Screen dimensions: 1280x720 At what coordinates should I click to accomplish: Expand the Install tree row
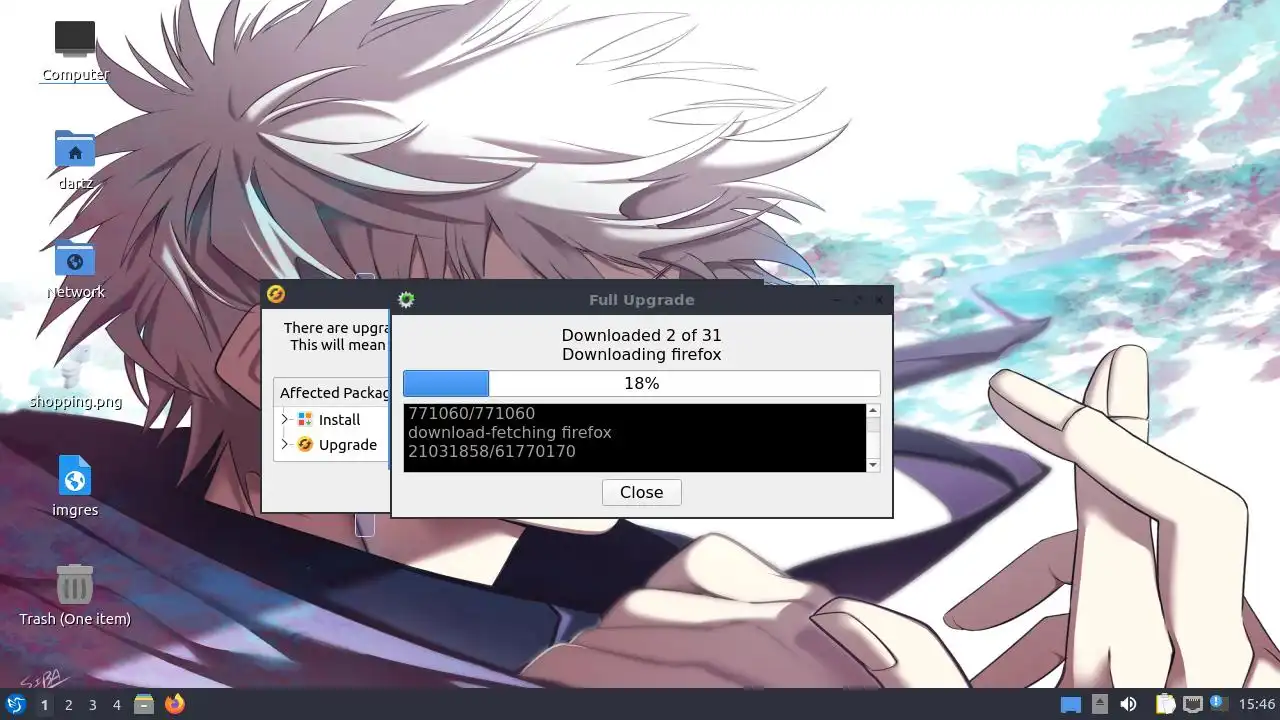pyautogui.click(x=285, y=419)
